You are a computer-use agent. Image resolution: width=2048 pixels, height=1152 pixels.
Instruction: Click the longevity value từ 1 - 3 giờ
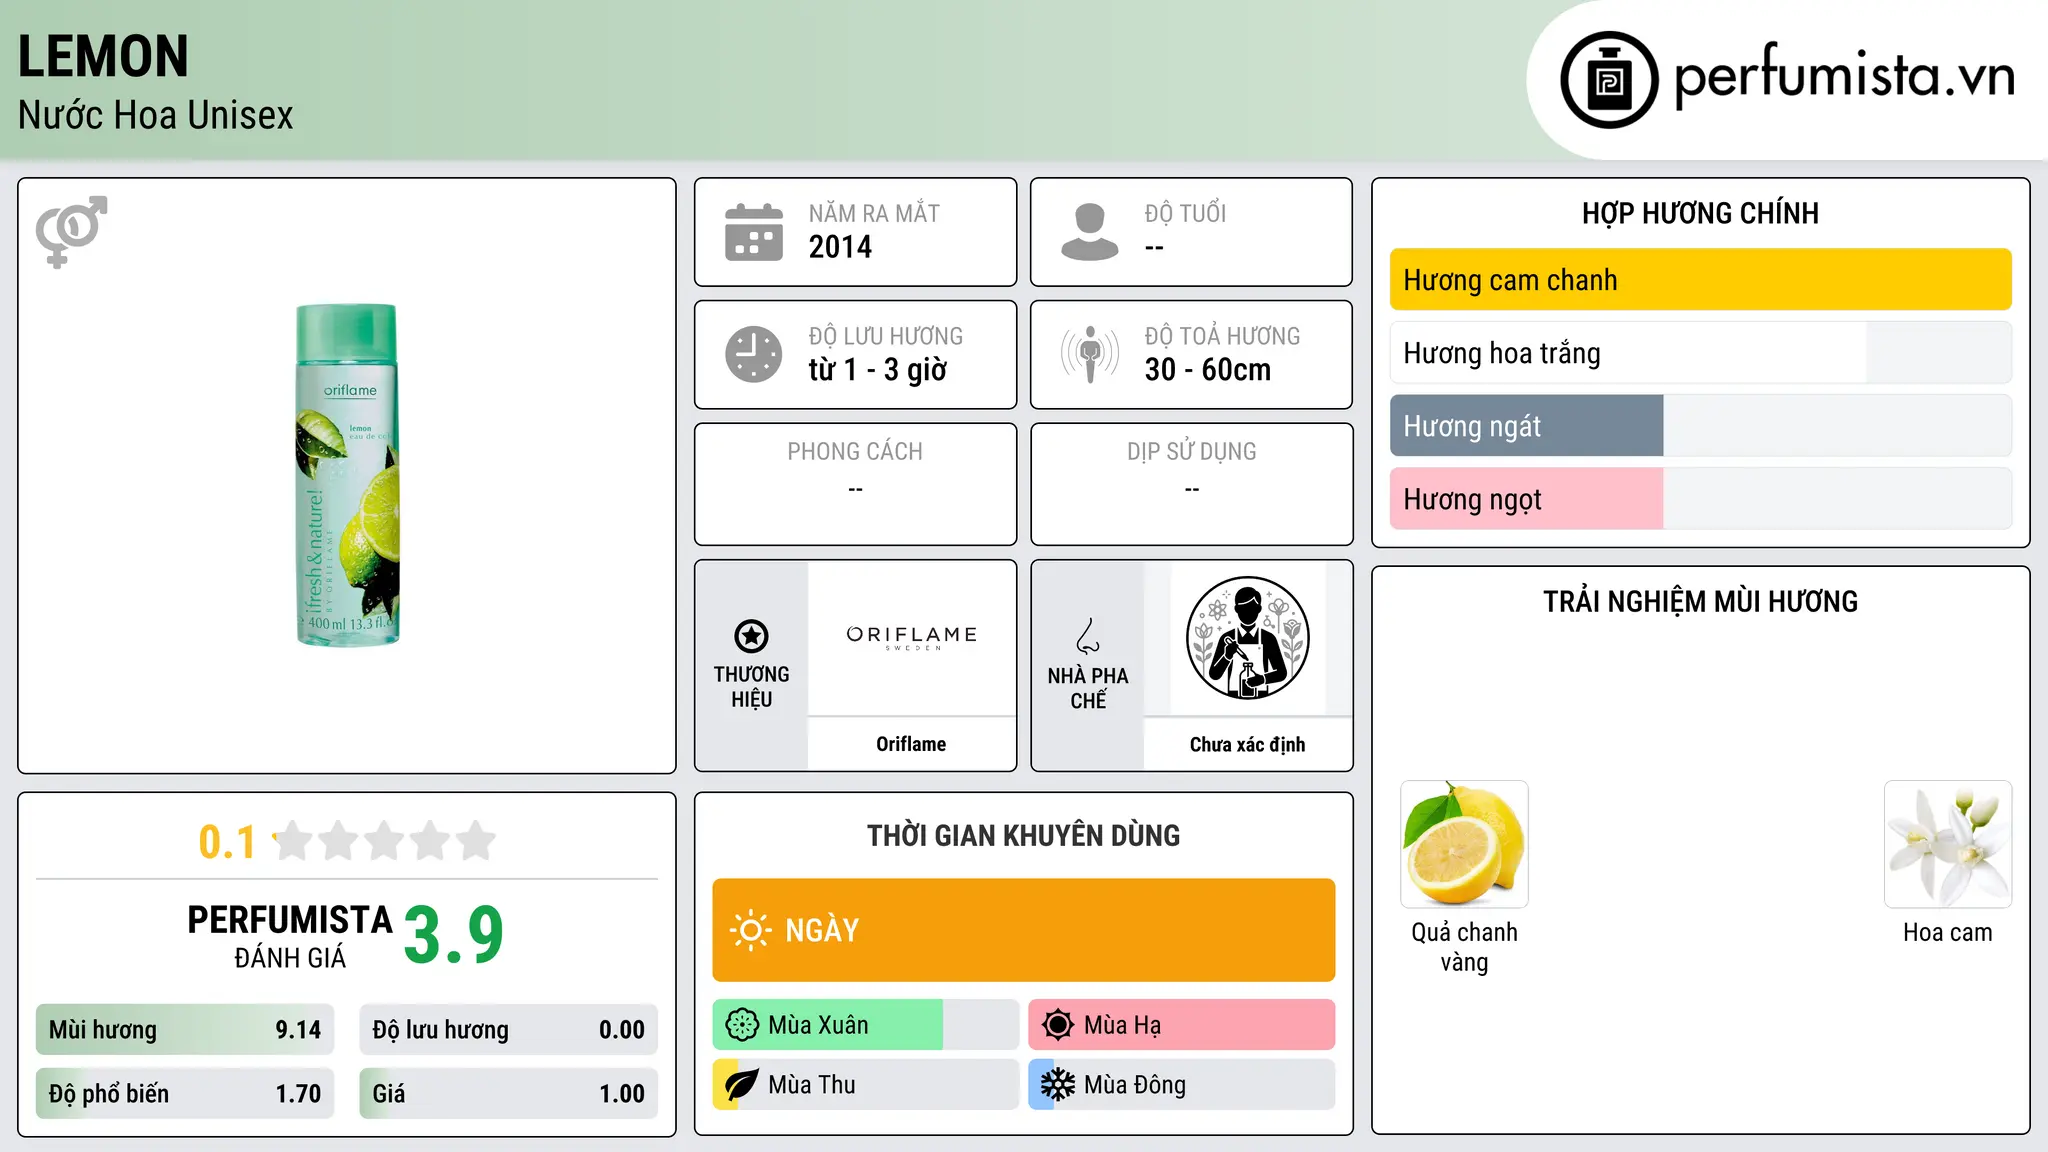click(878, 370)
